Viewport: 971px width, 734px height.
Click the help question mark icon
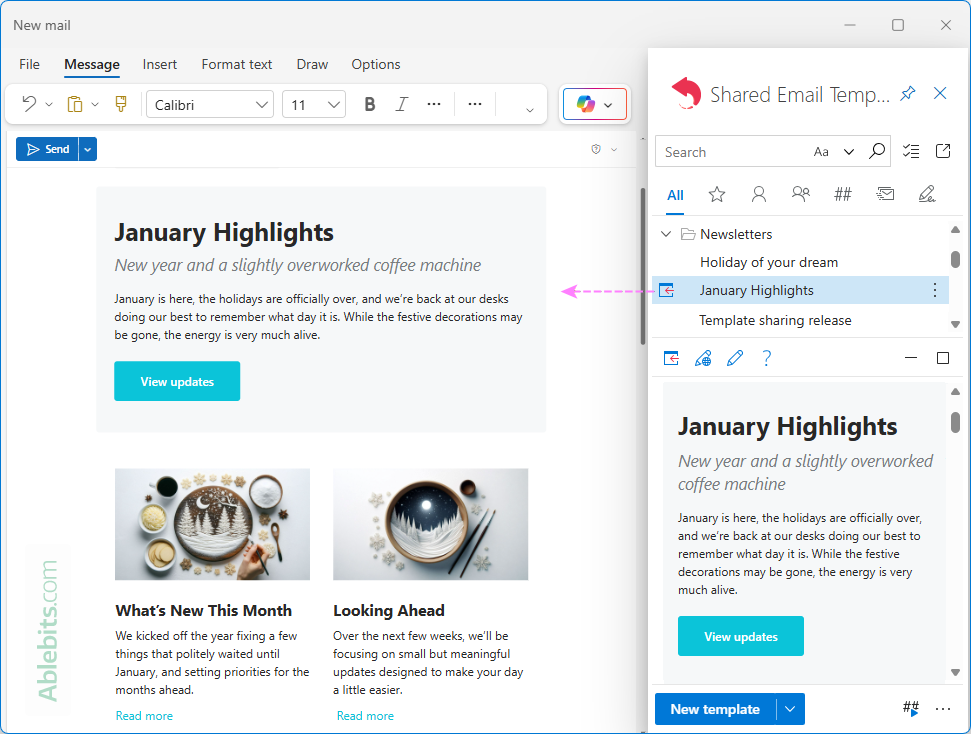click(x=767, y=358)
